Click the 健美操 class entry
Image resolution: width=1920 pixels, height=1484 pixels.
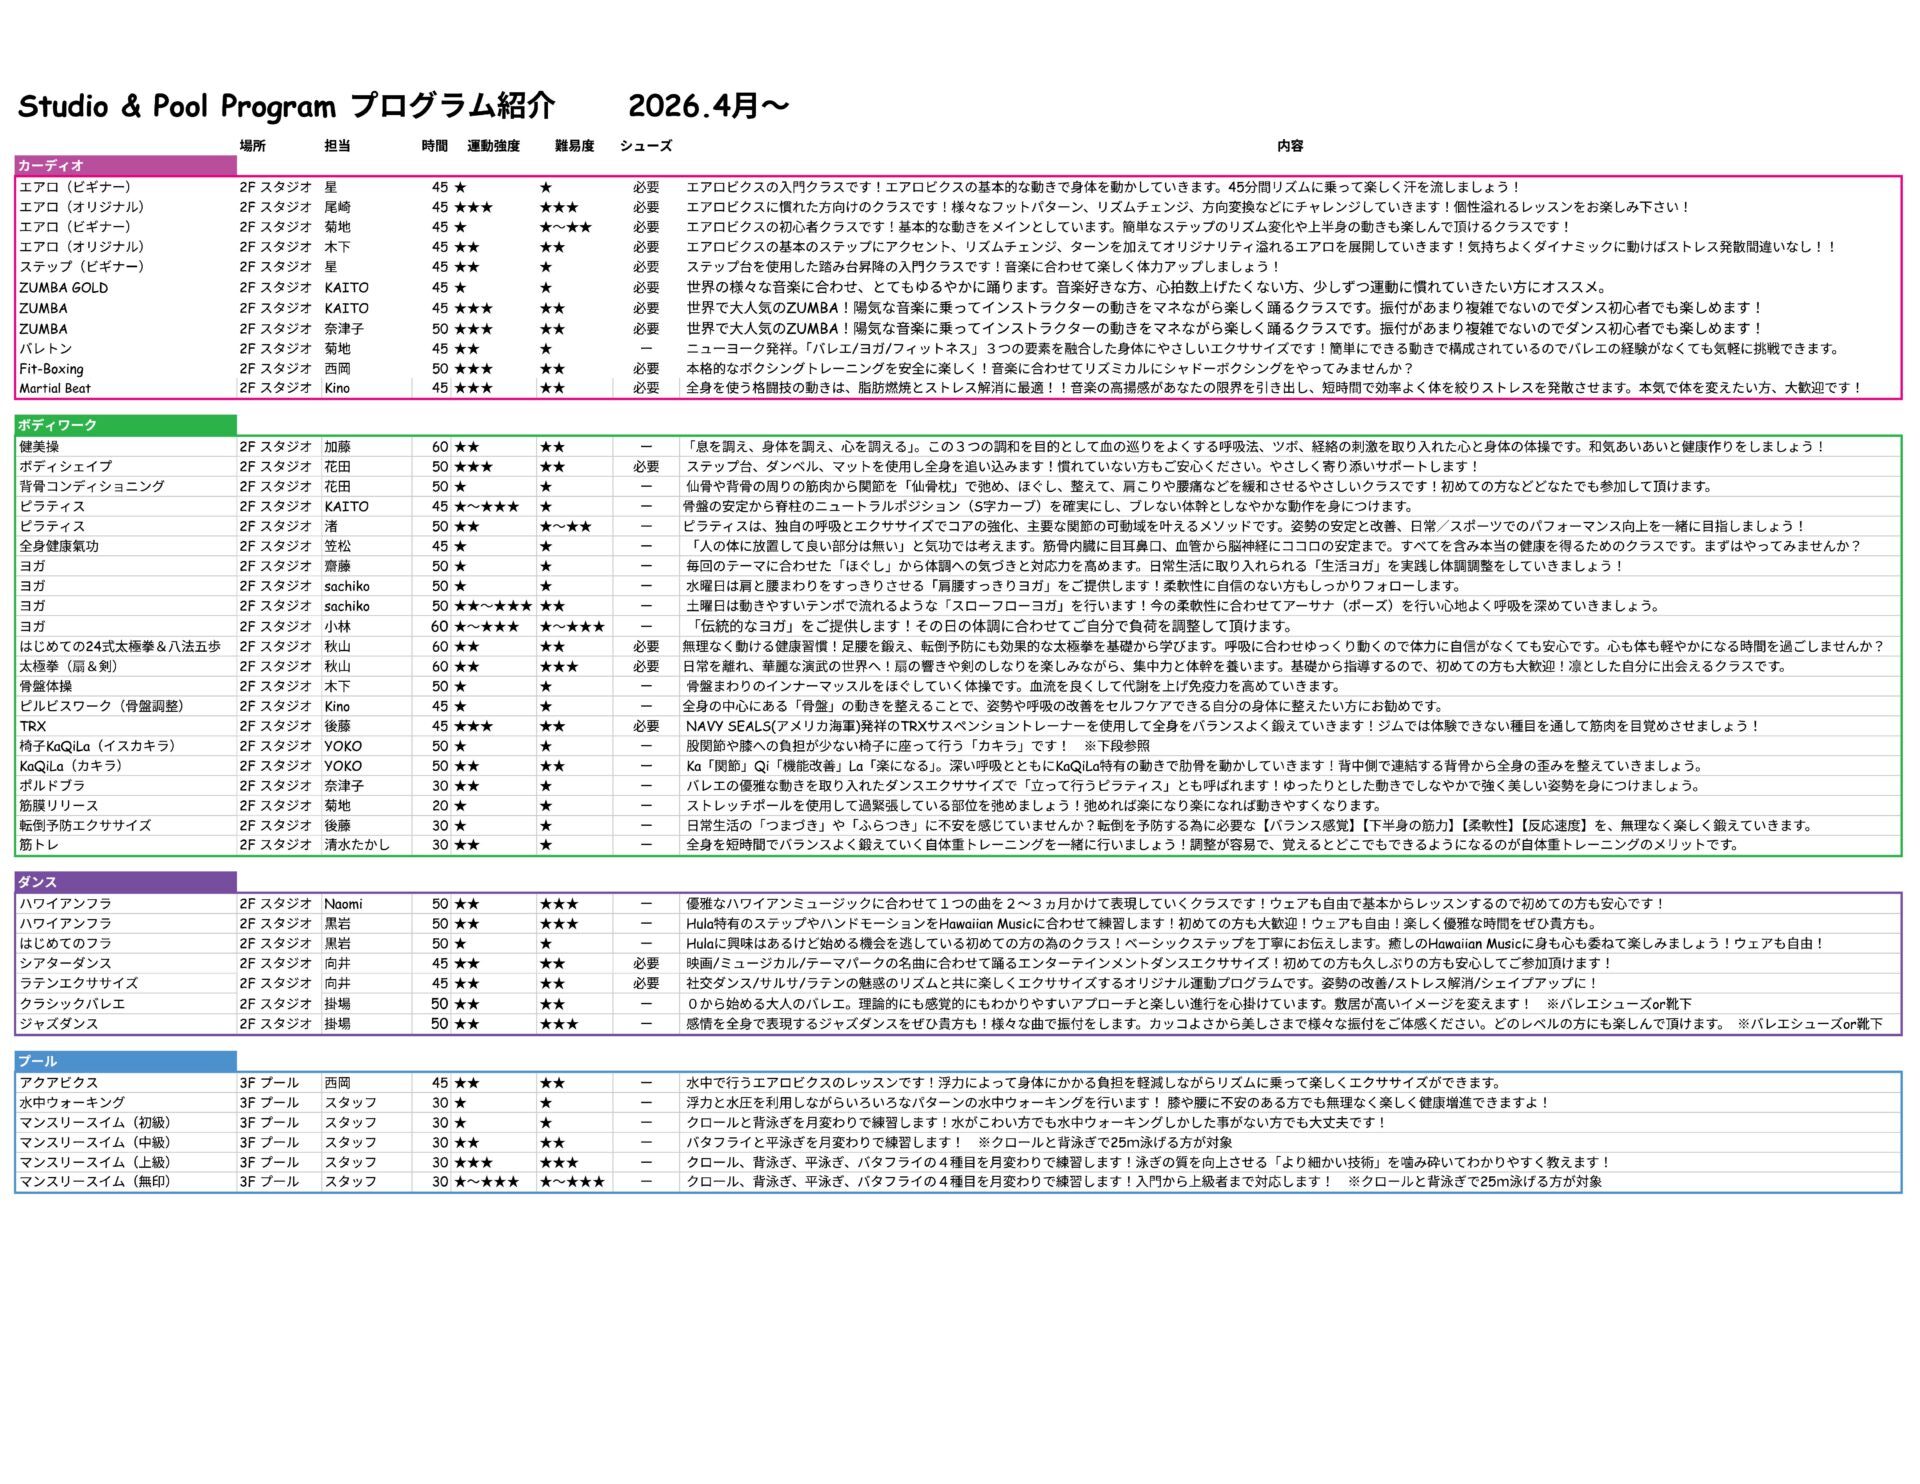coord(39,447)
